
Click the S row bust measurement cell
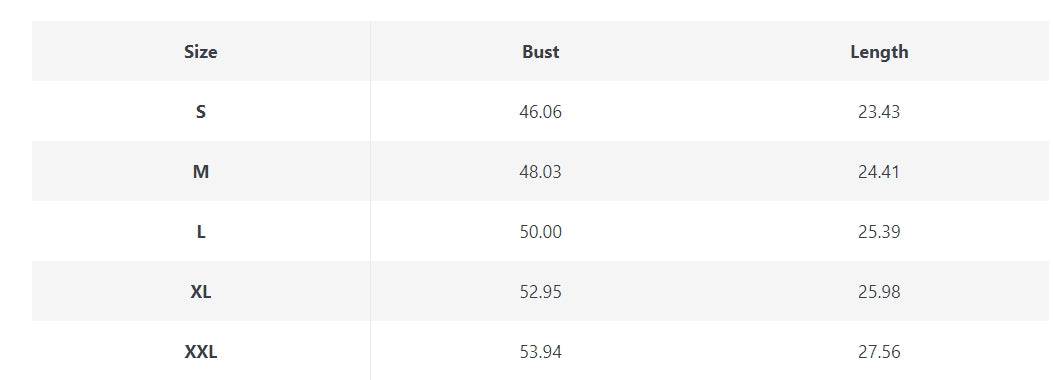(x=541, y=111)
